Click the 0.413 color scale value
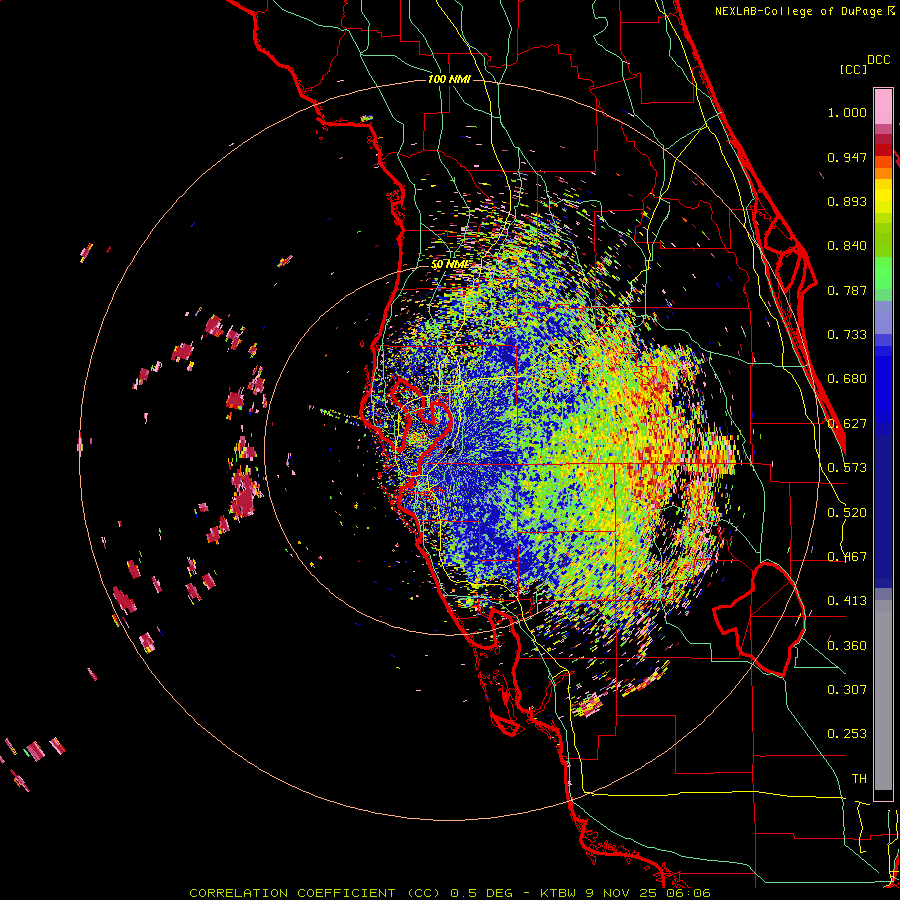Viewport: 900px width, 900px height. pos(847,601)
